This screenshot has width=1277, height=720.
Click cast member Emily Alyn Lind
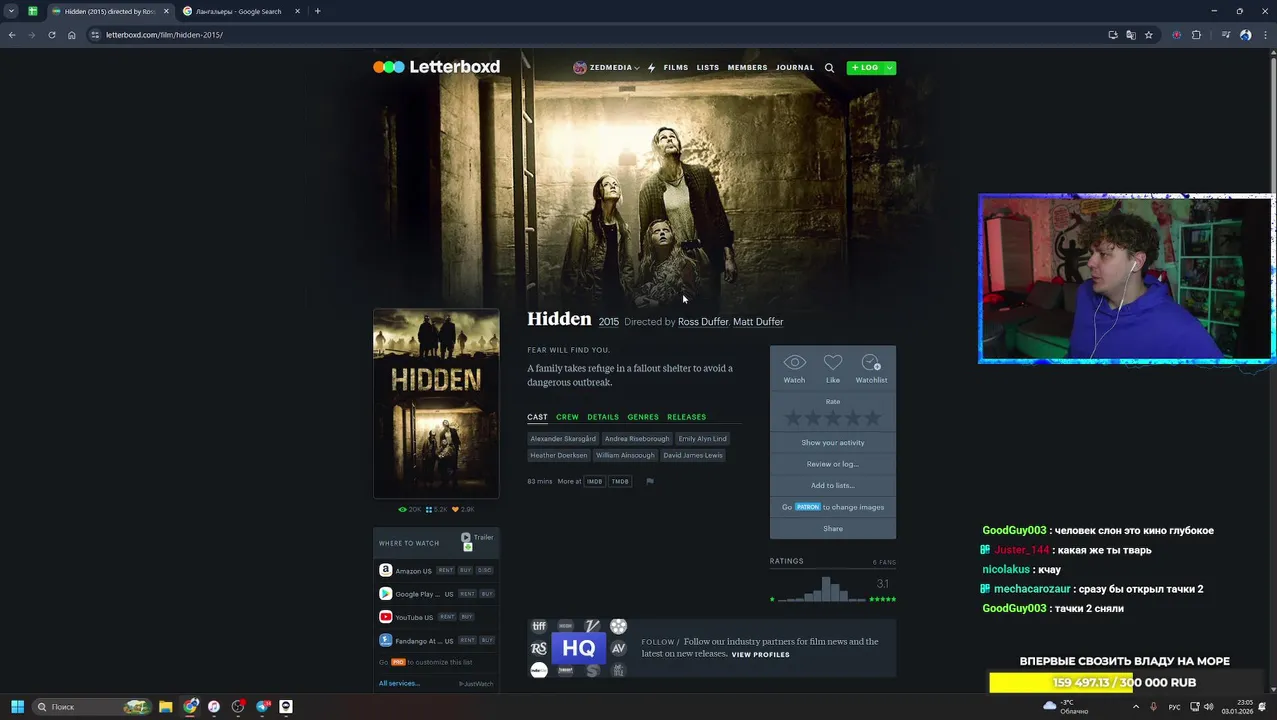pyautogui.click(x=702, y=439)
